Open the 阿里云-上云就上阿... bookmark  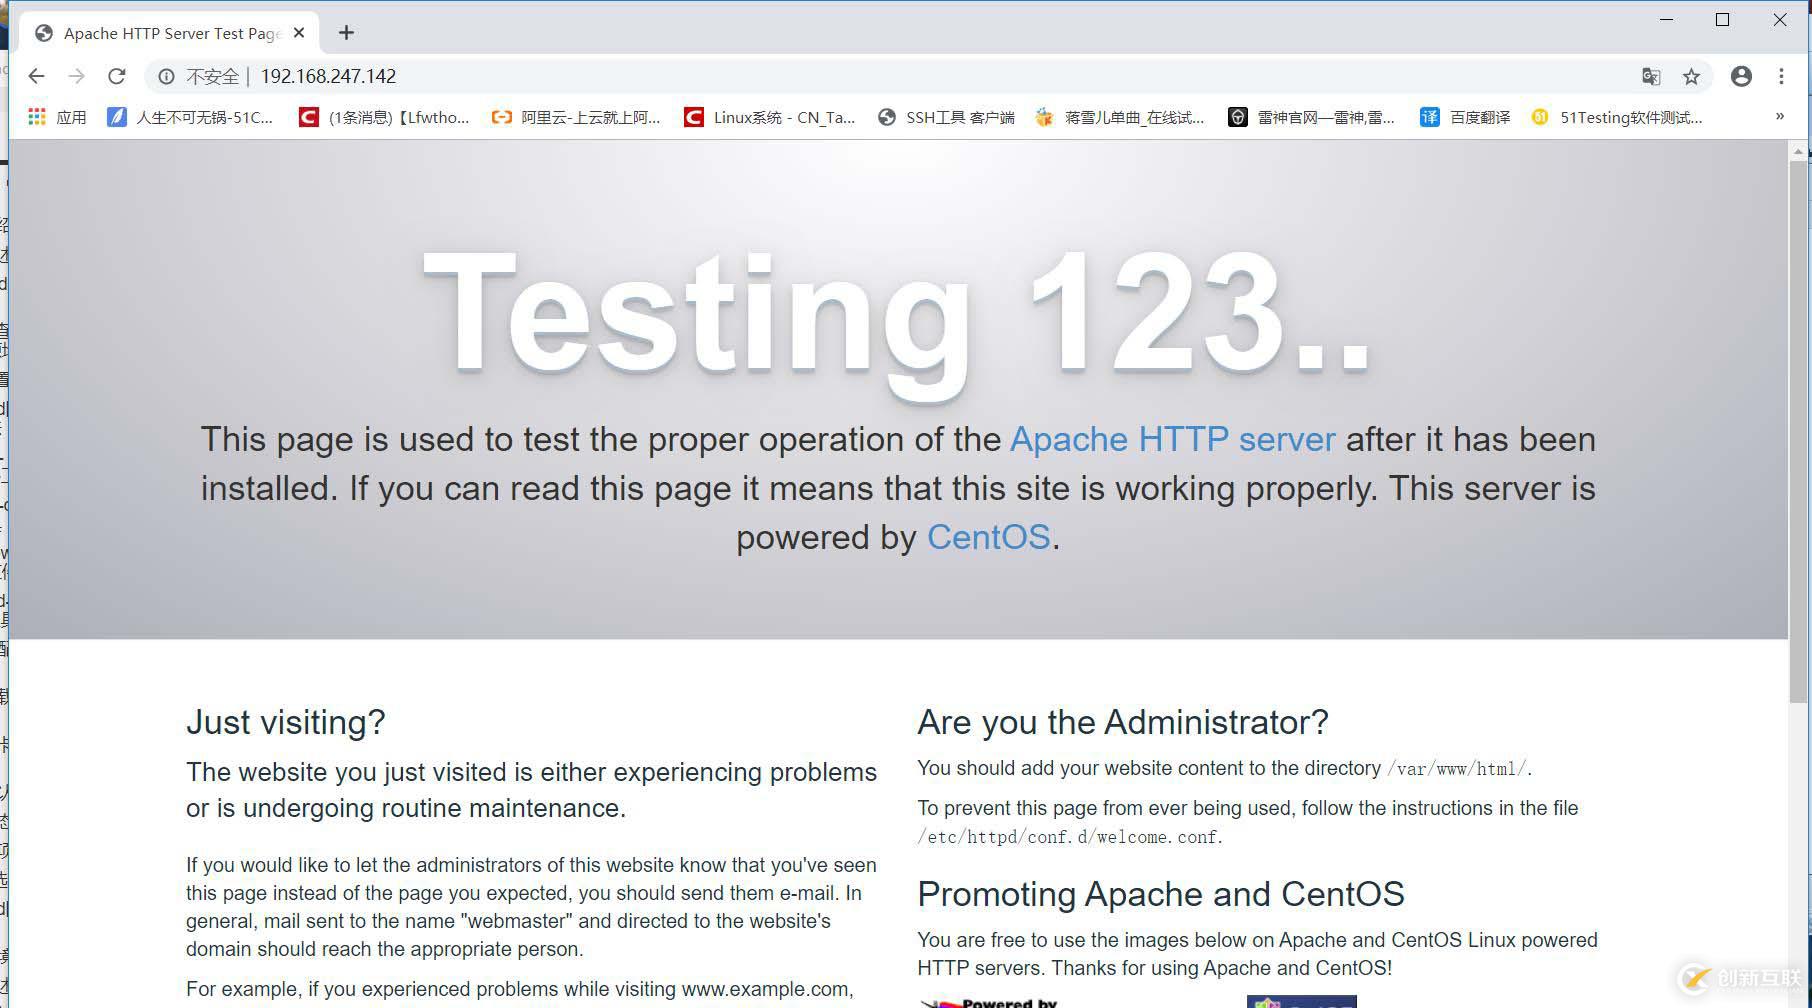coord(576,117)
